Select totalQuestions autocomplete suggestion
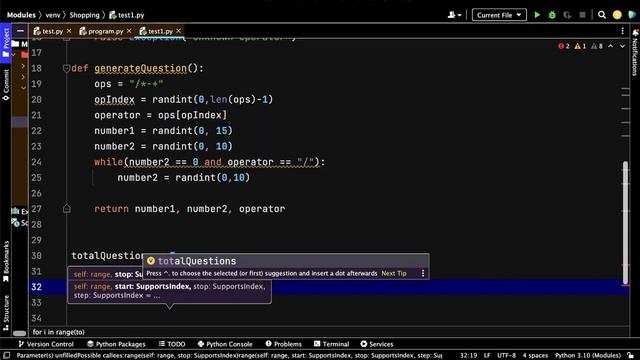 tap(285, 261)
